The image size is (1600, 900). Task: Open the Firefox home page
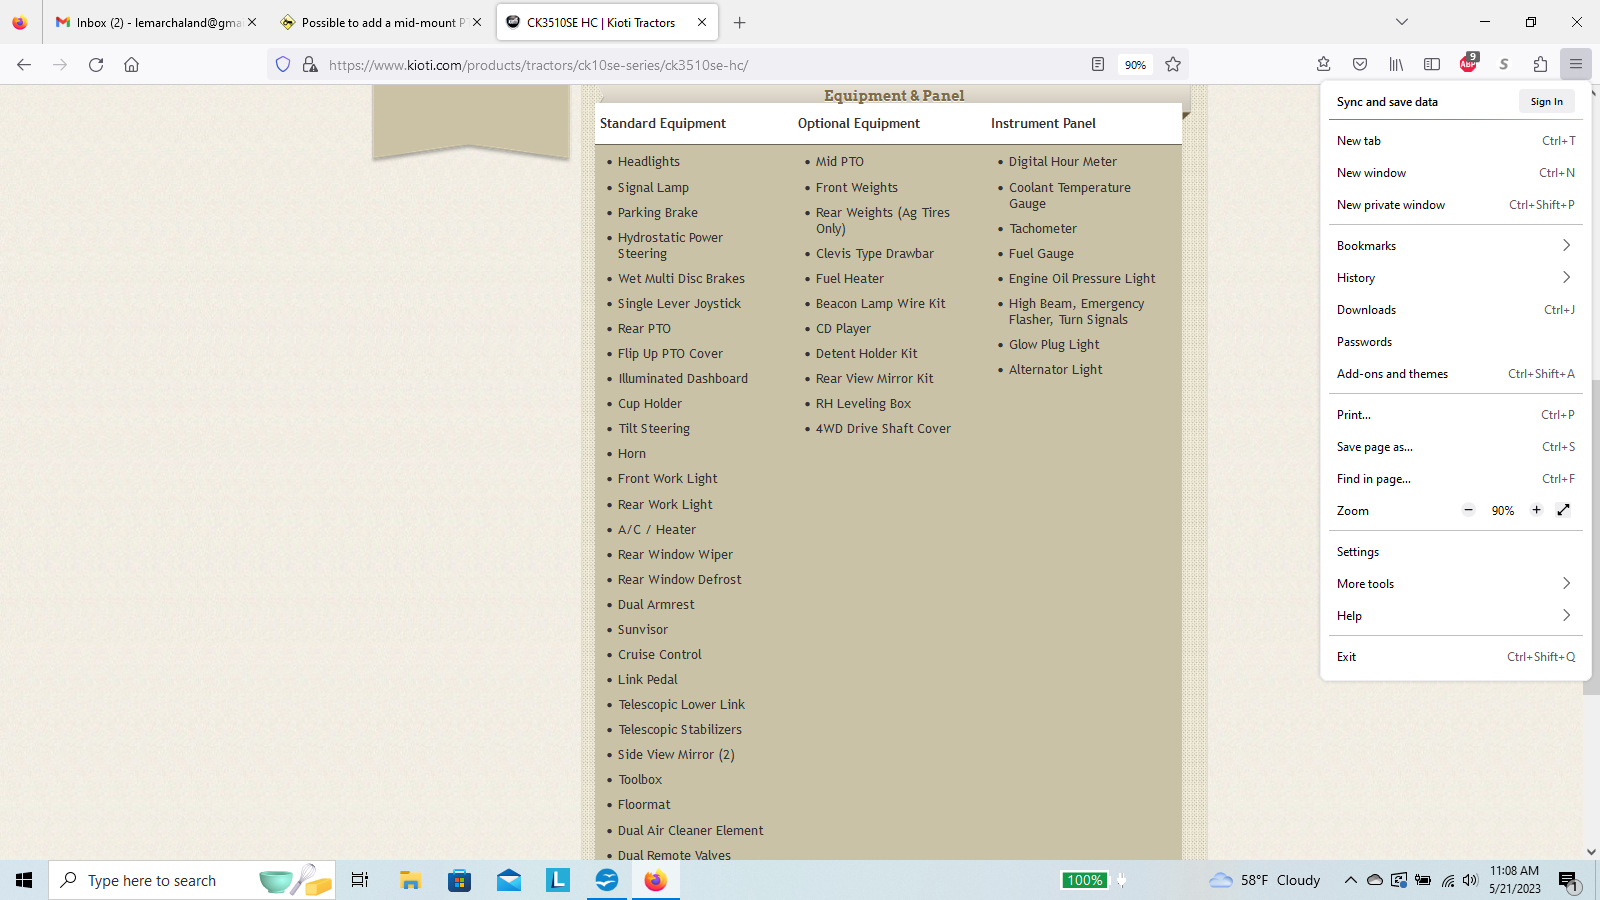pos(131,65)
